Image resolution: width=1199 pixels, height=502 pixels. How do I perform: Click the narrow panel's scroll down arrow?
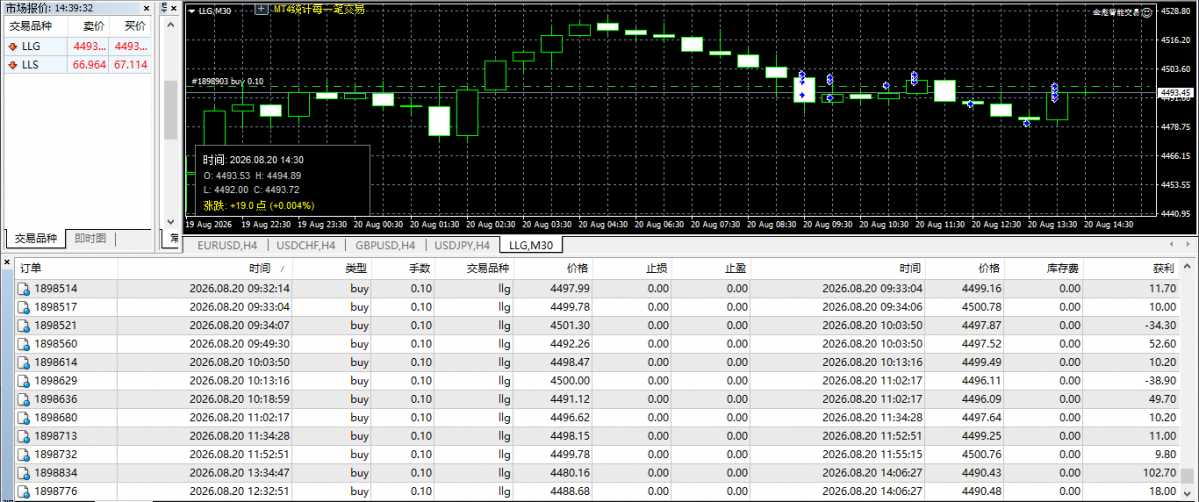point(171,222)
